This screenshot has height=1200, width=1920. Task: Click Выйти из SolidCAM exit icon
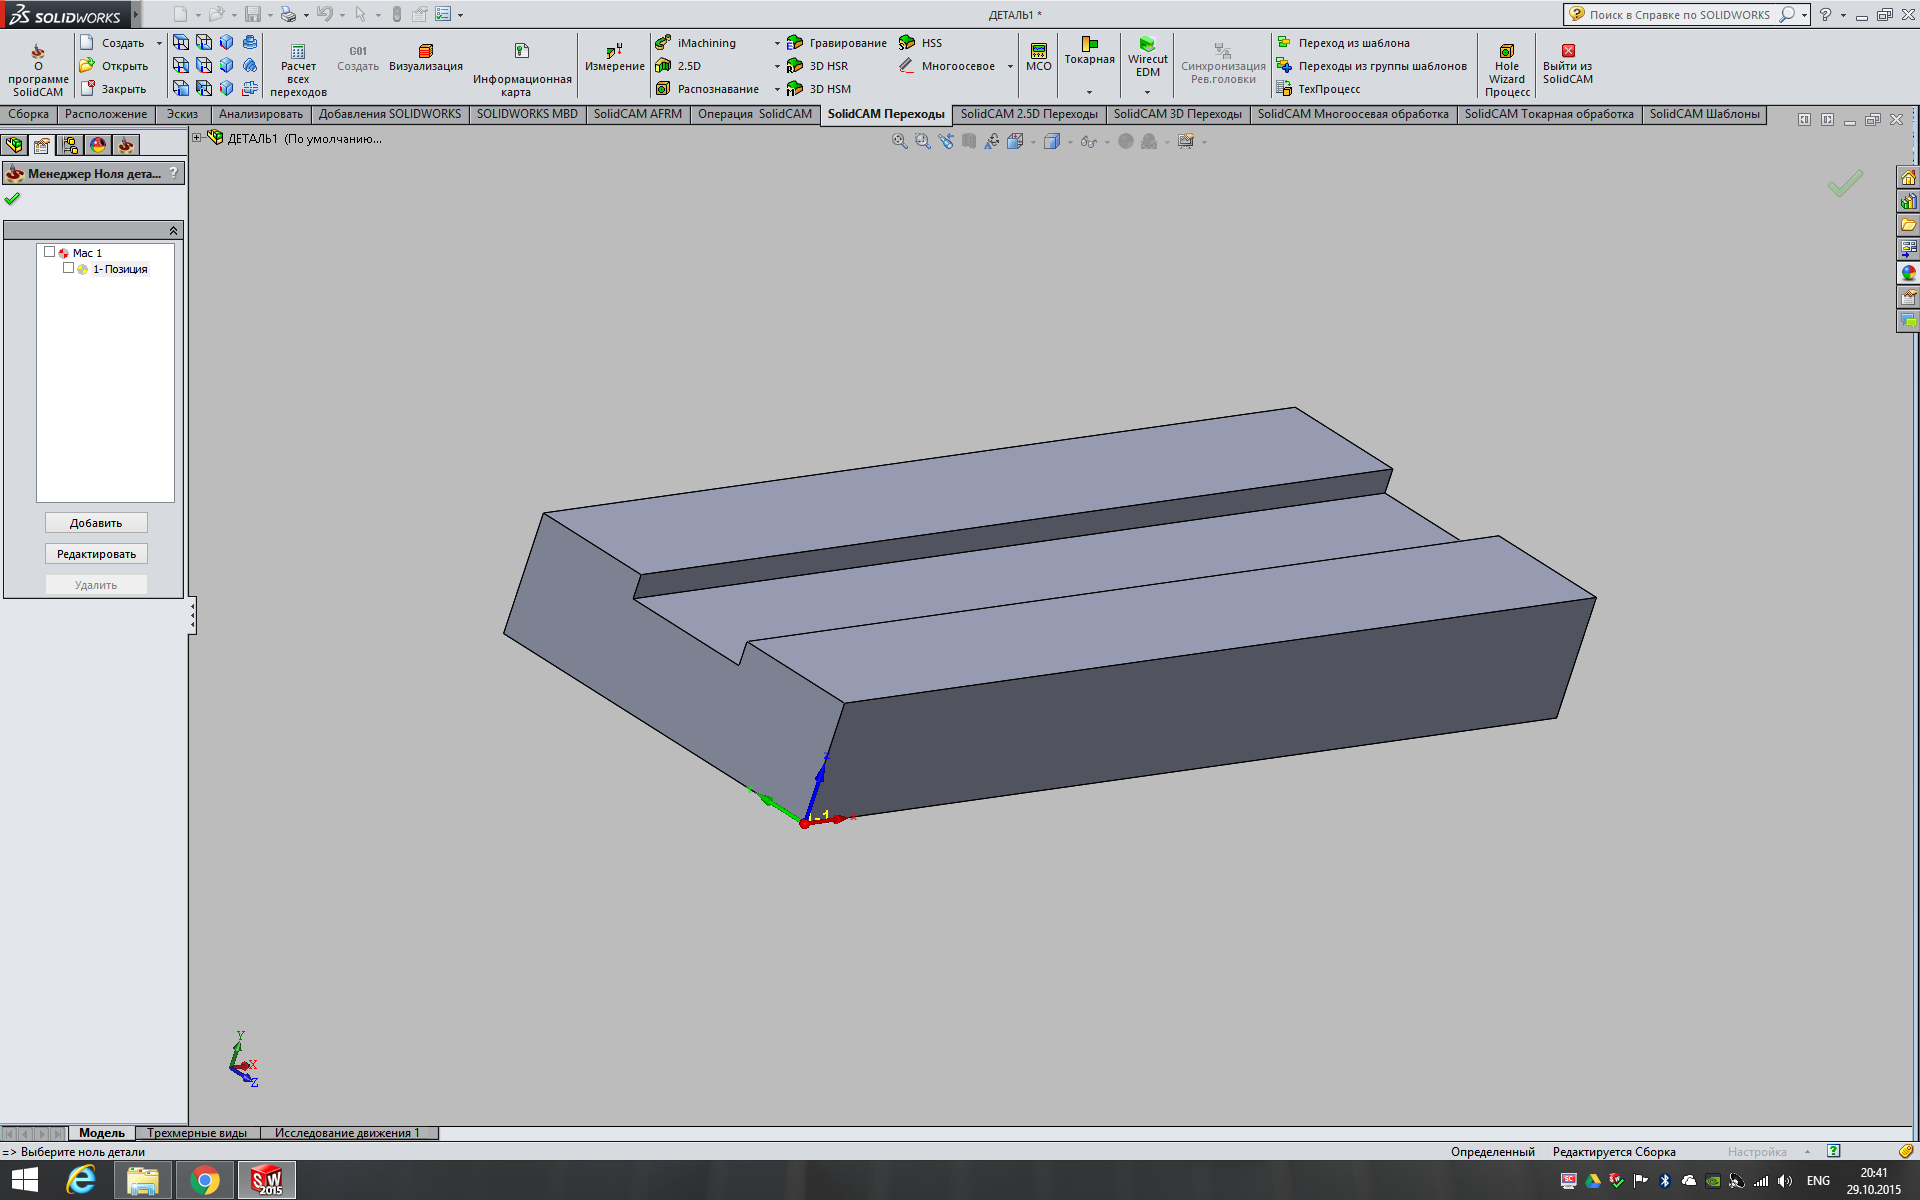[1568, 51]
